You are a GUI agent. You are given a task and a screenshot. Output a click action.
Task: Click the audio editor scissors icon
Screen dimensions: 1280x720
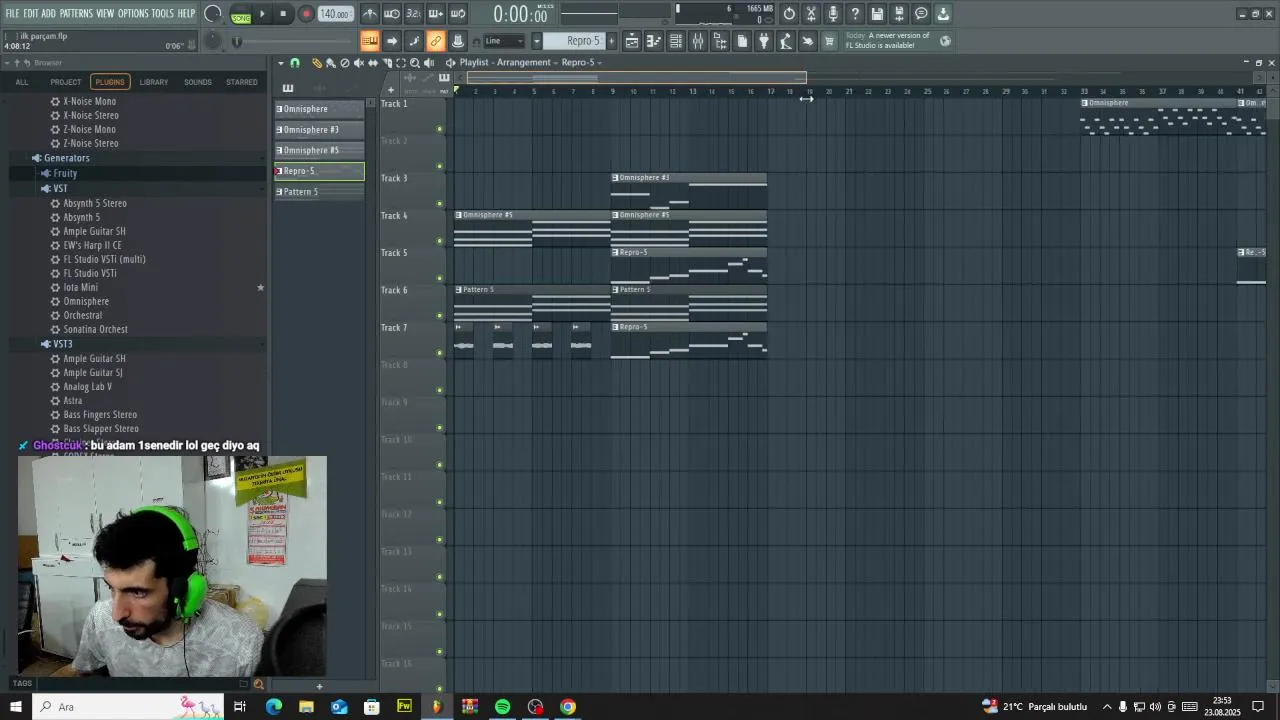811,14
